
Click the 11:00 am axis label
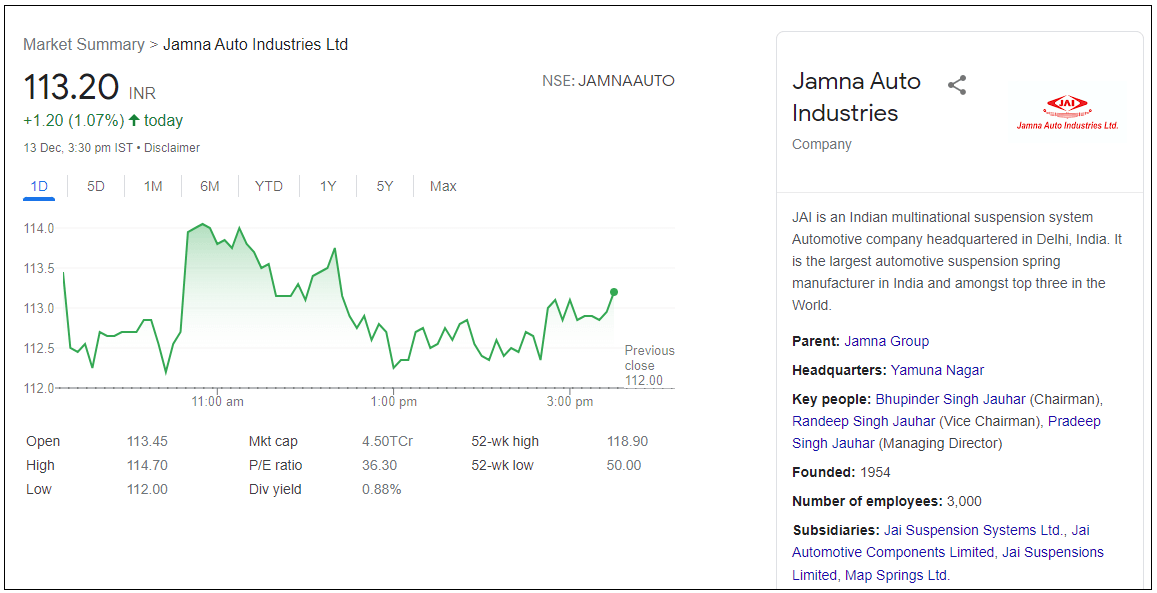coord(217,402)
